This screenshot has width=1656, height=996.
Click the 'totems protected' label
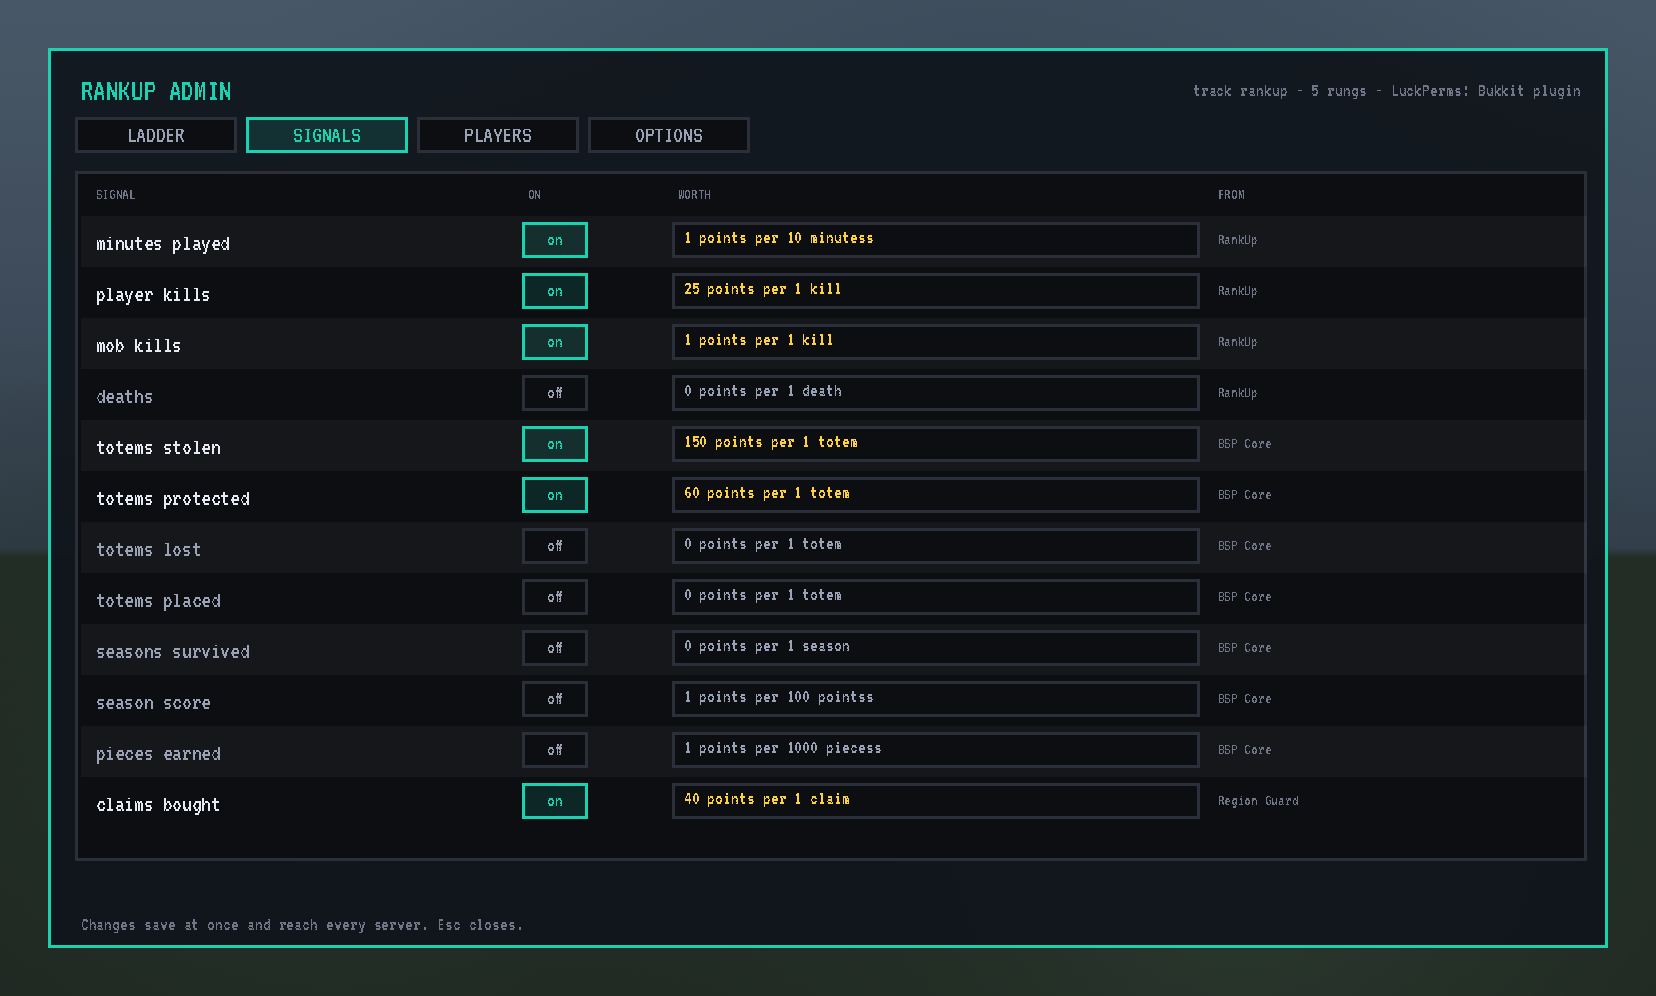pos(173,499)
